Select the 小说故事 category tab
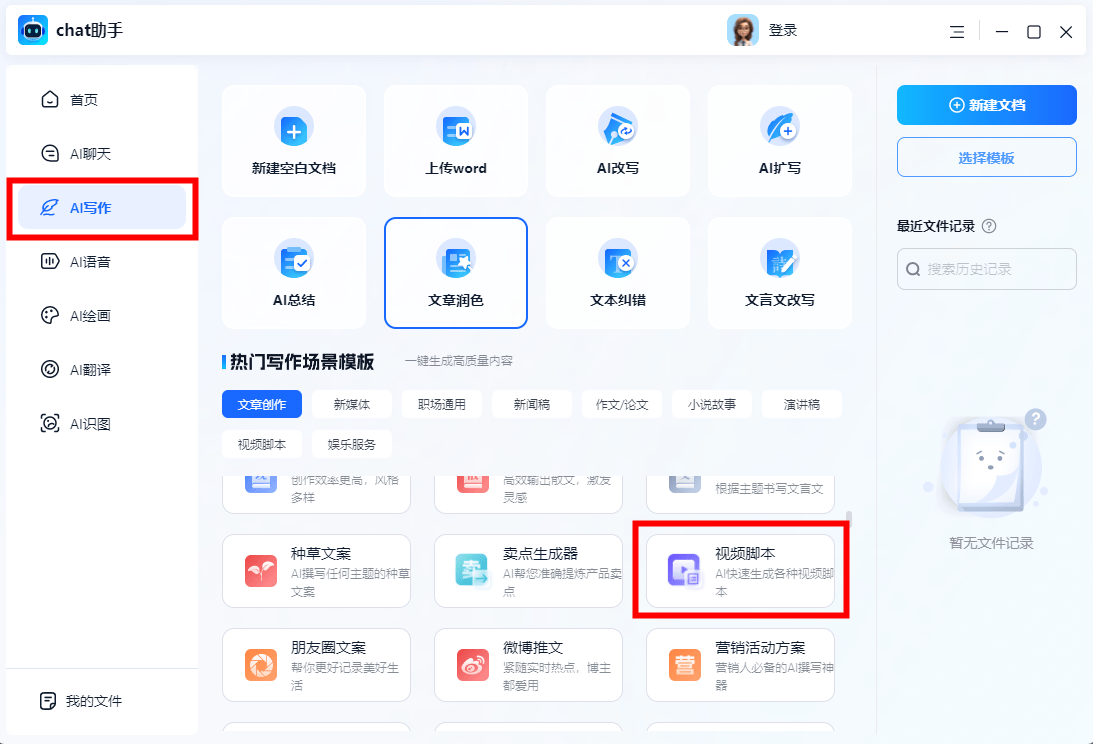1093x744 pixels. 711,404
